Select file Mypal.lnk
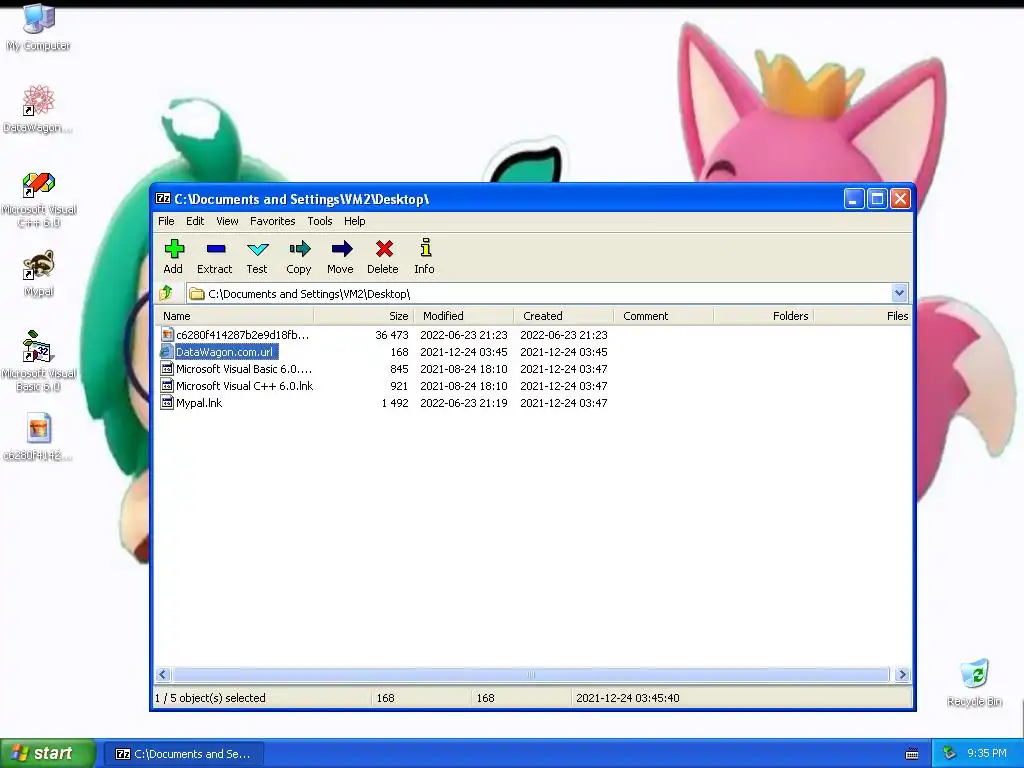Image resolution: width=1024 pixels, height=768 pixels. pyautogui.click(x=199, y=402)
